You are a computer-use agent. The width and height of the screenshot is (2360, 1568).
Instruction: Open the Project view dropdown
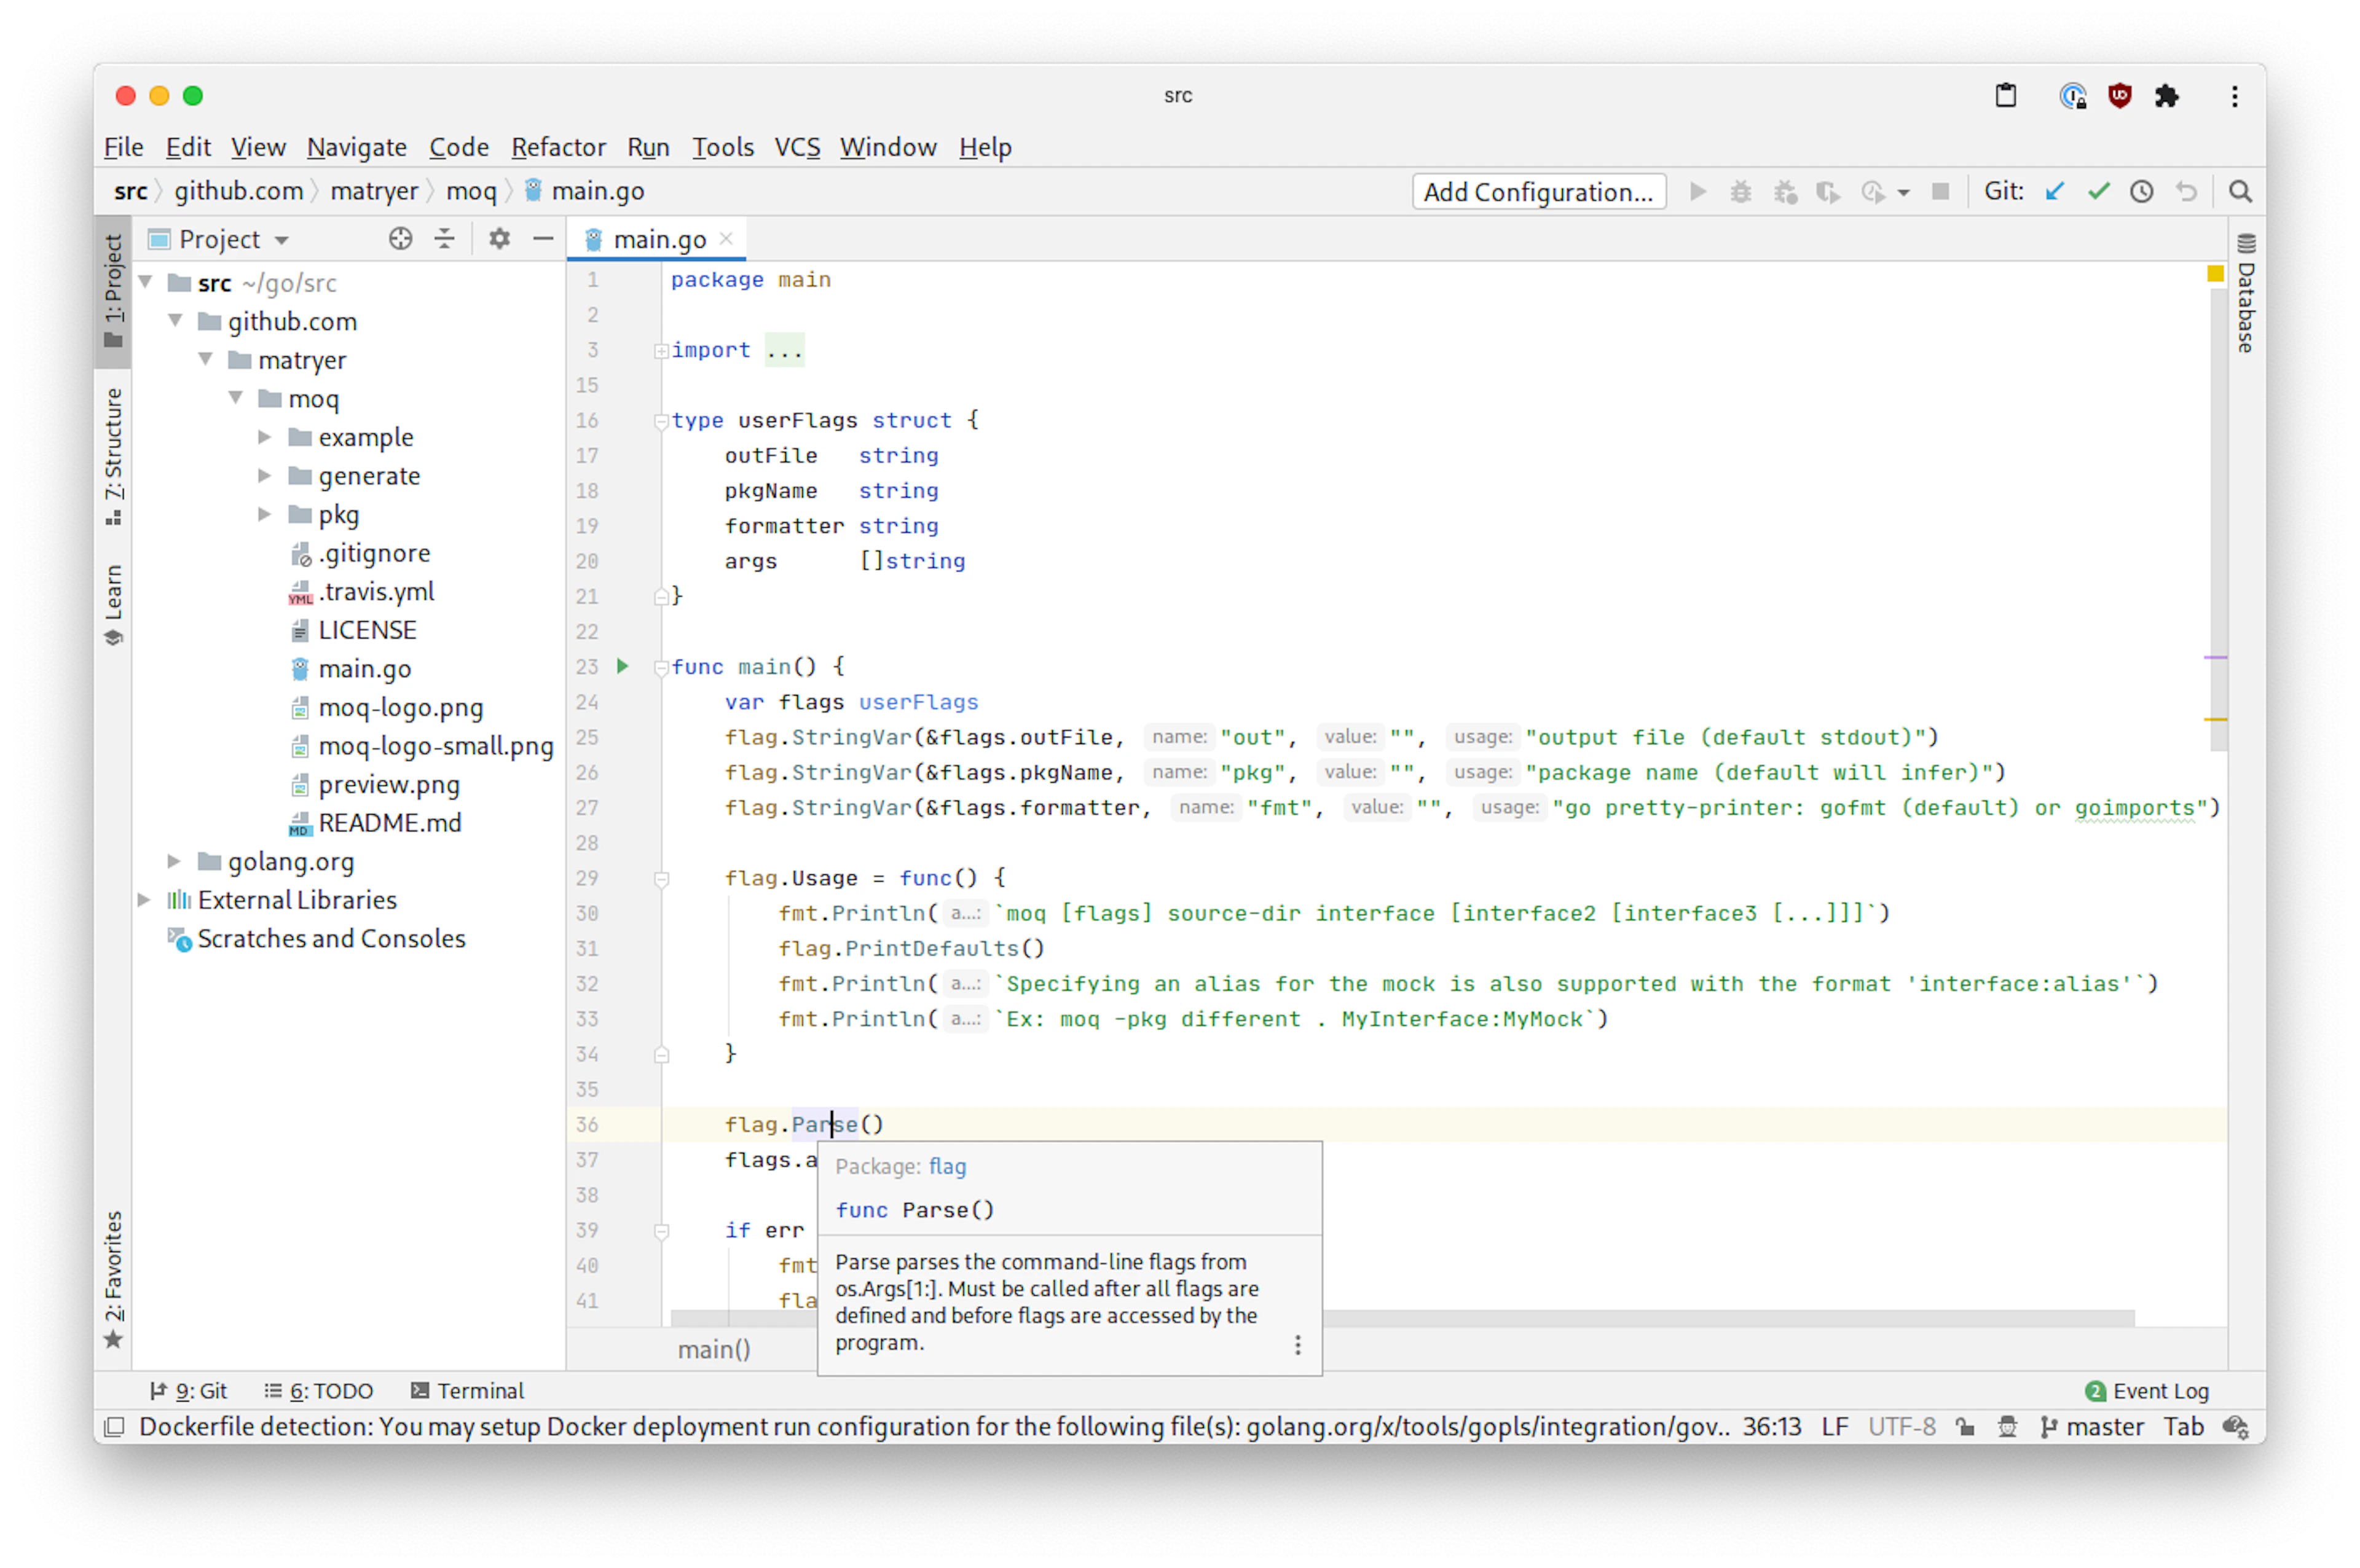coord(220,239)
